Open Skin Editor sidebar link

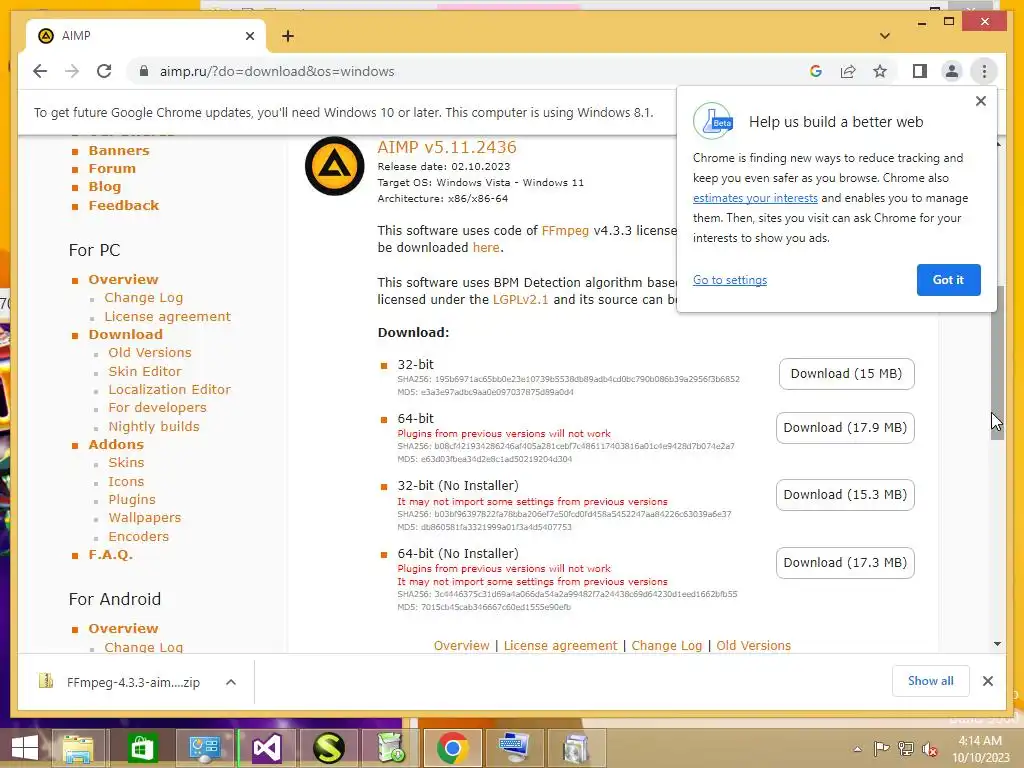144,371
